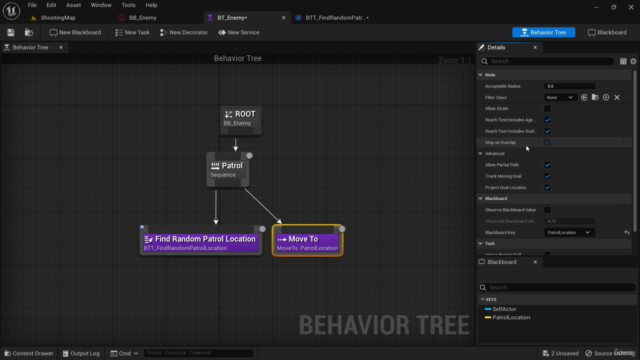Image resolution: width=640 pixels, height=360 pixels.
Task: Open Details property matrix grid icon
Action: pyautogui.click(x=623, y=61)
